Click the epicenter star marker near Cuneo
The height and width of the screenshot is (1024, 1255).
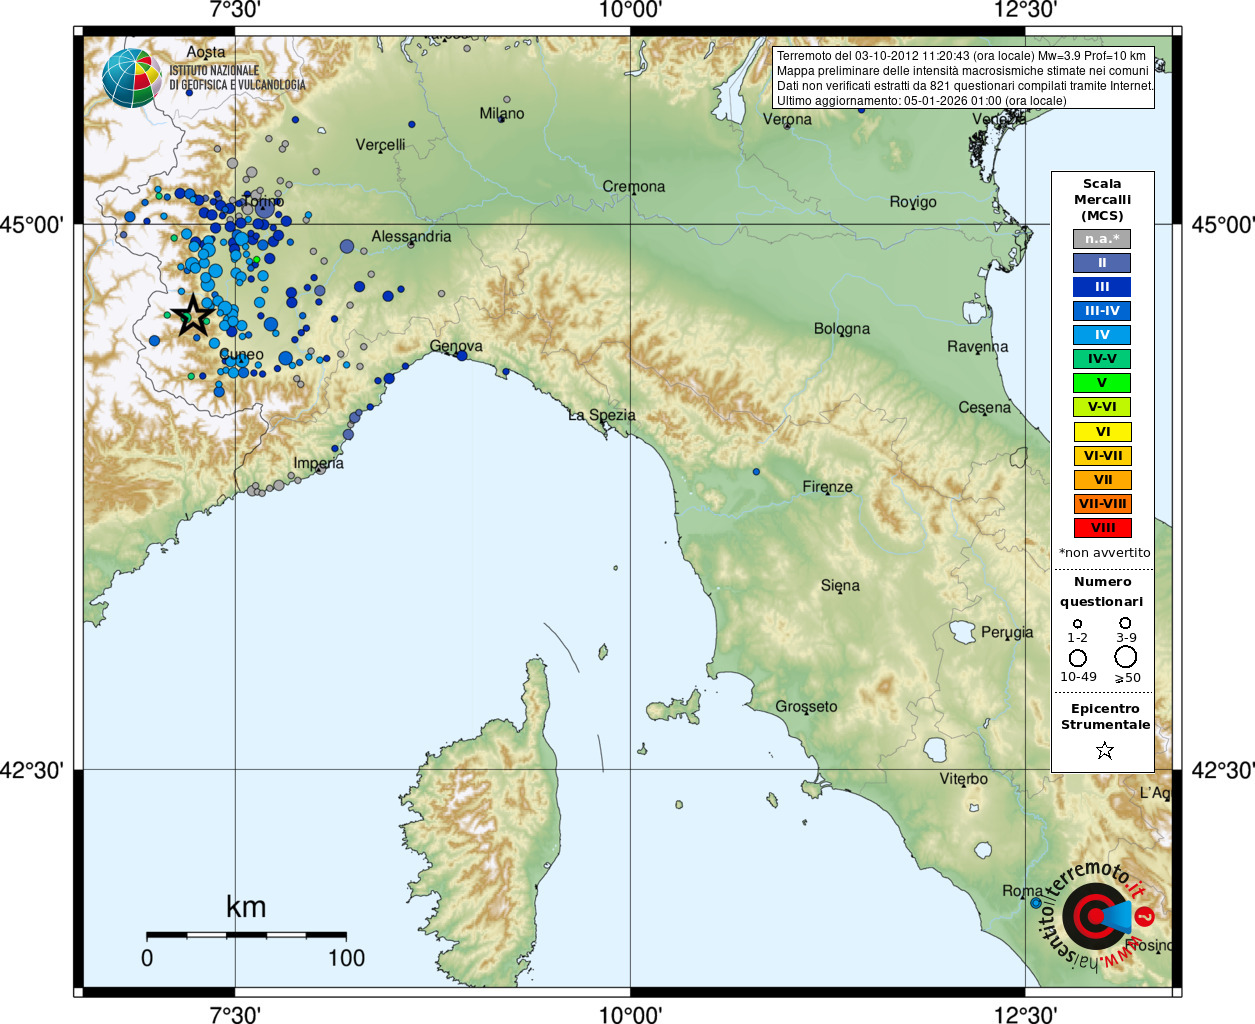click(193, 316)
